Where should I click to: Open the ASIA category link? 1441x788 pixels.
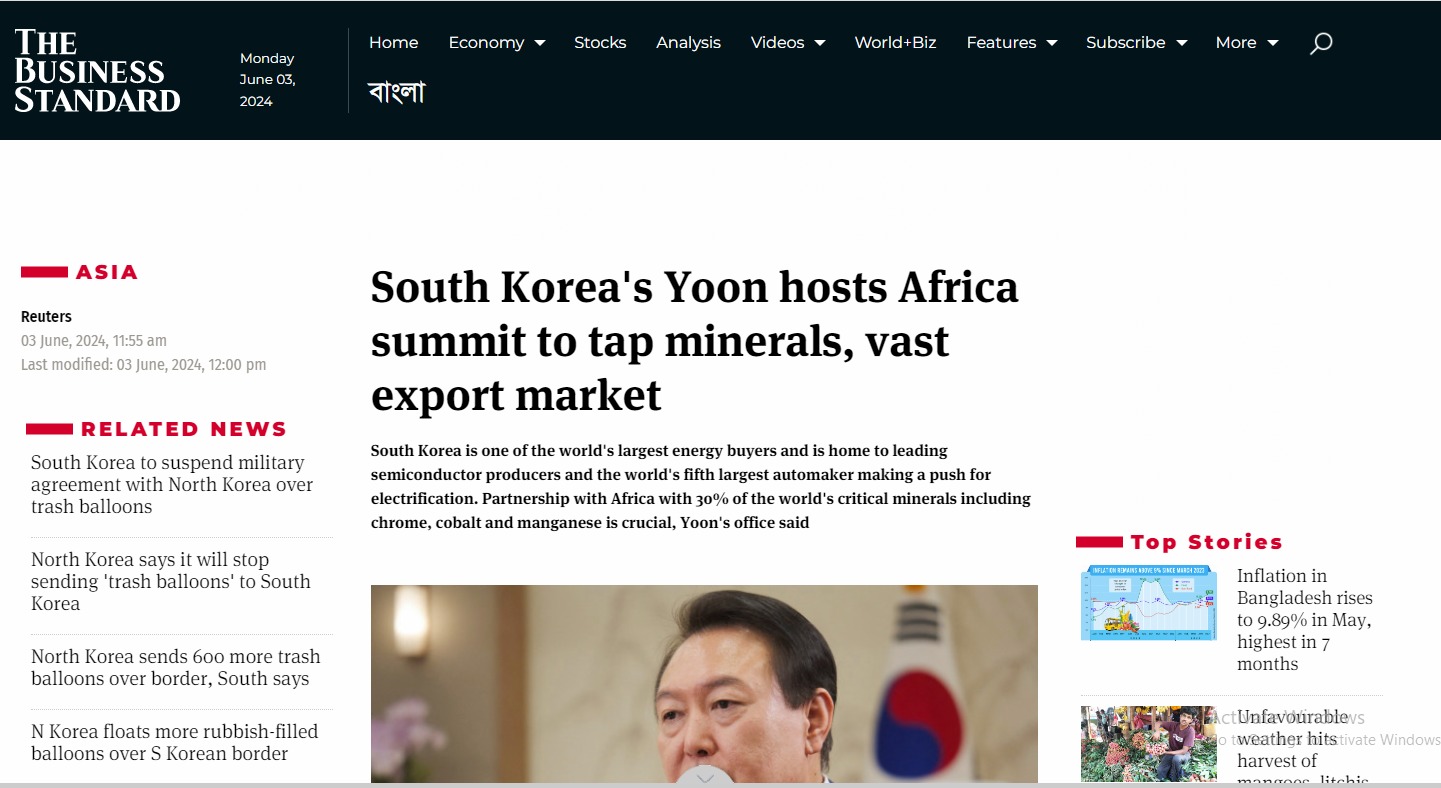tap(107, 272)
